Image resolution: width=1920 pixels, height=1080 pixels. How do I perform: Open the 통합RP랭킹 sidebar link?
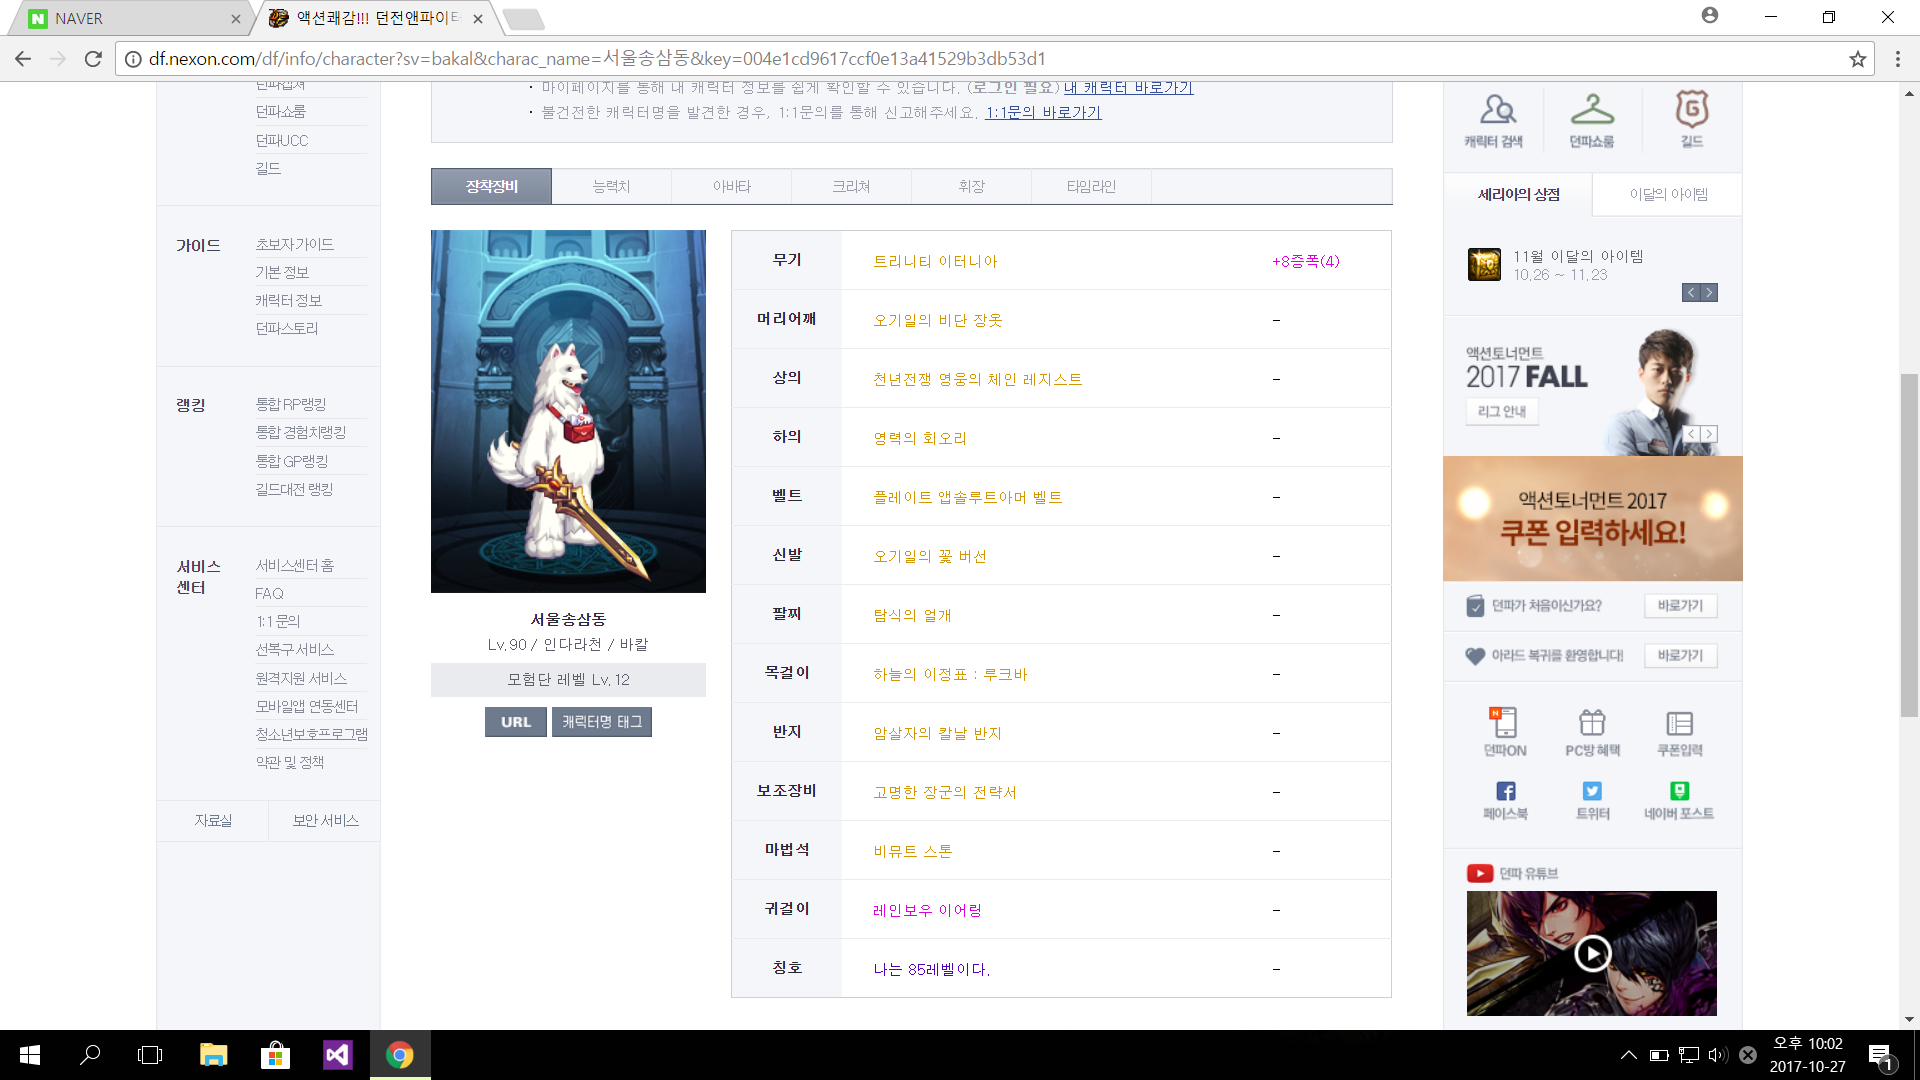pos(291,404)
